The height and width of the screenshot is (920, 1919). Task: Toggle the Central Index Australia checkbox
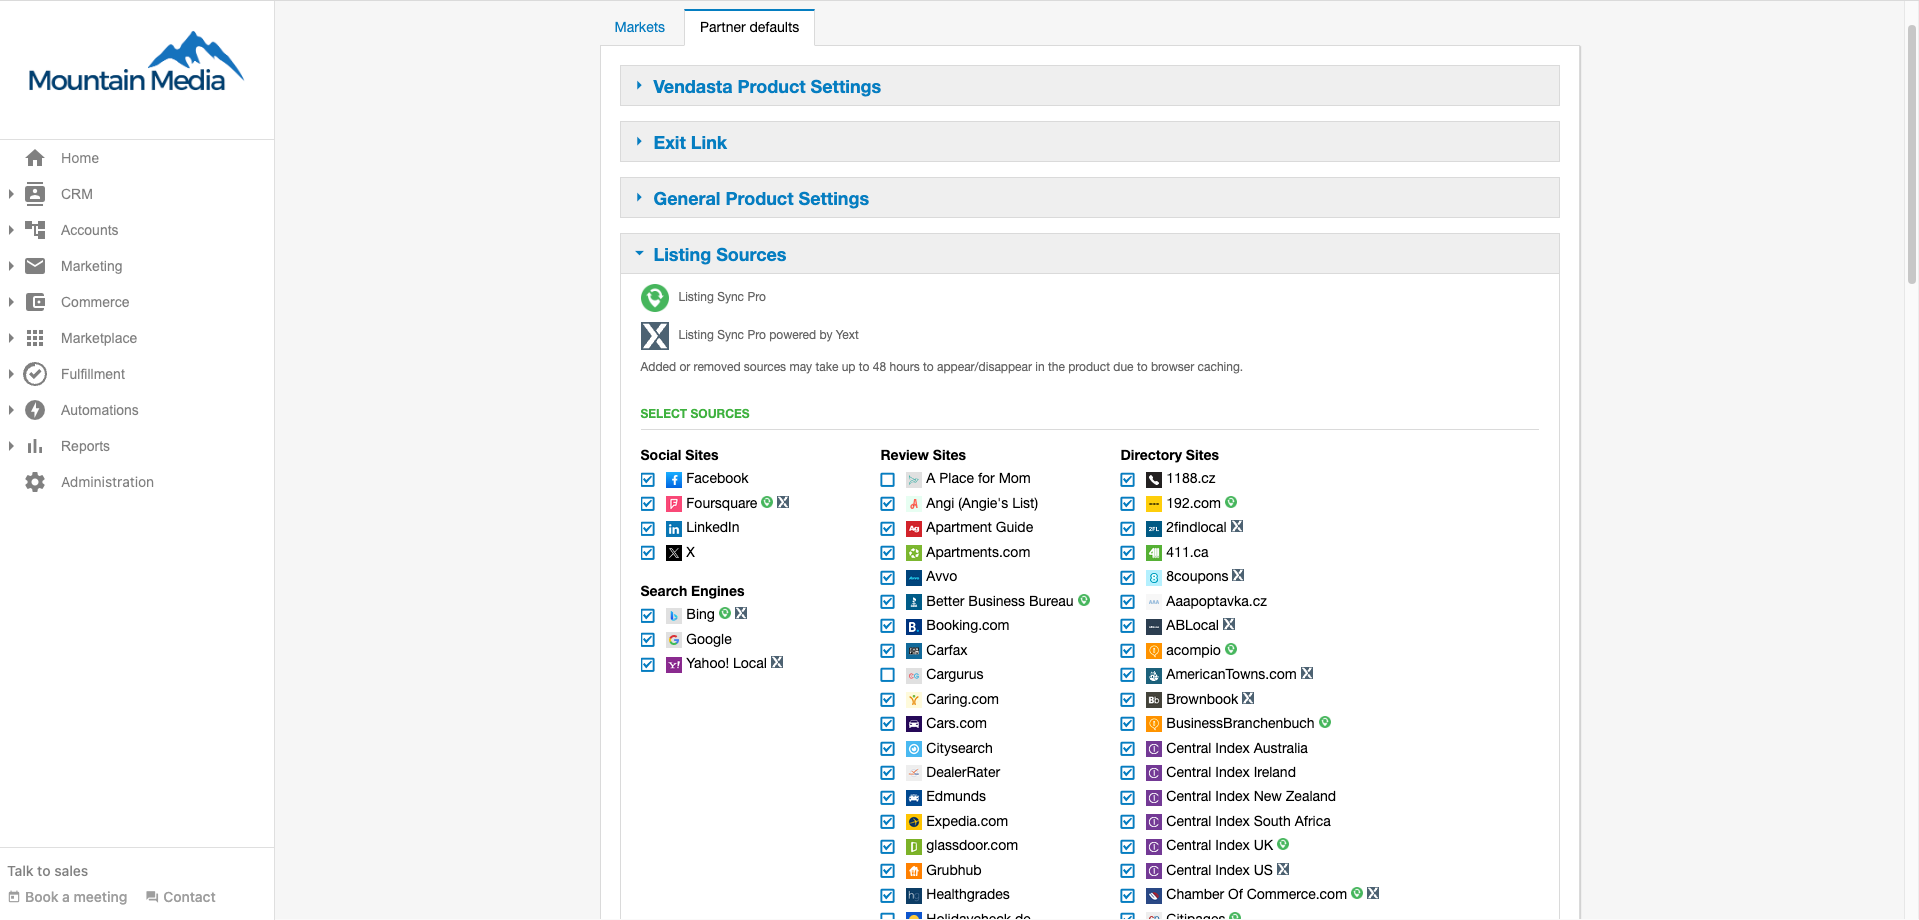click(1128, 749)
